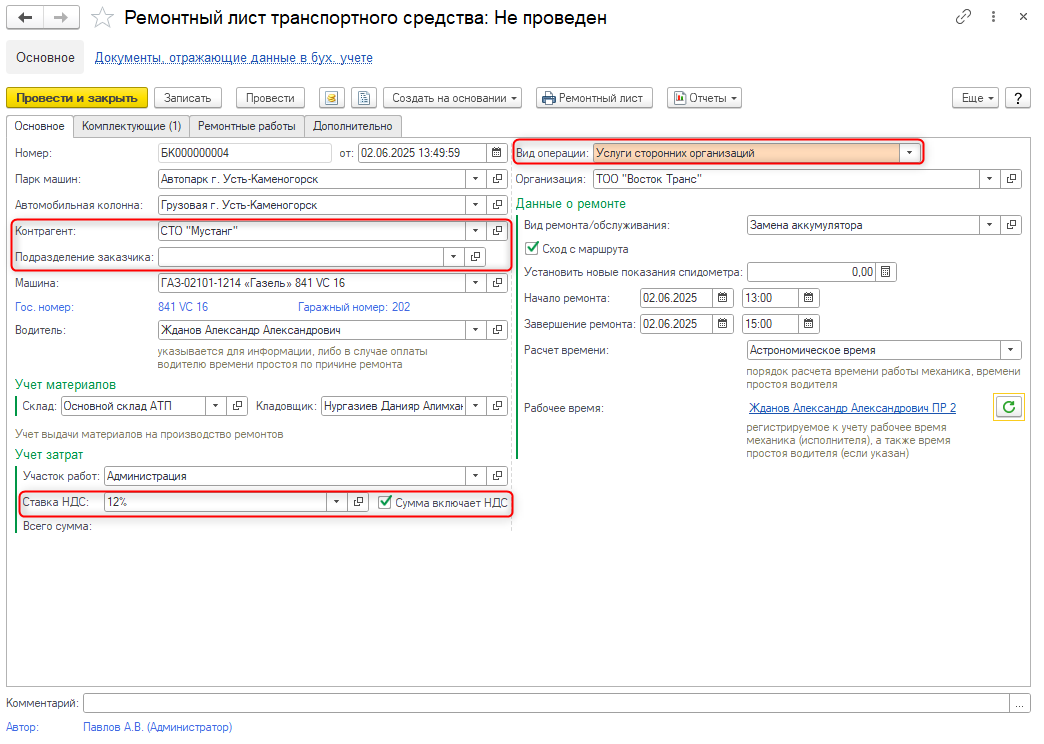Open calendar picker for document date
Image resolution: width=1044 pixels, height=744 pixels.
[497, 153]
